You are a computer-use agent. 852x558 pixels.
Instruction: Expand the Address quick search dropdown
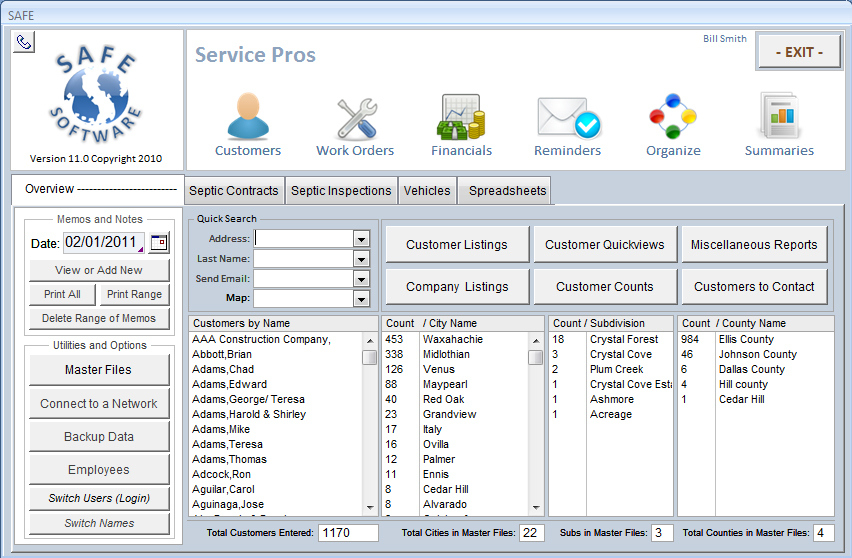(361, 239)
